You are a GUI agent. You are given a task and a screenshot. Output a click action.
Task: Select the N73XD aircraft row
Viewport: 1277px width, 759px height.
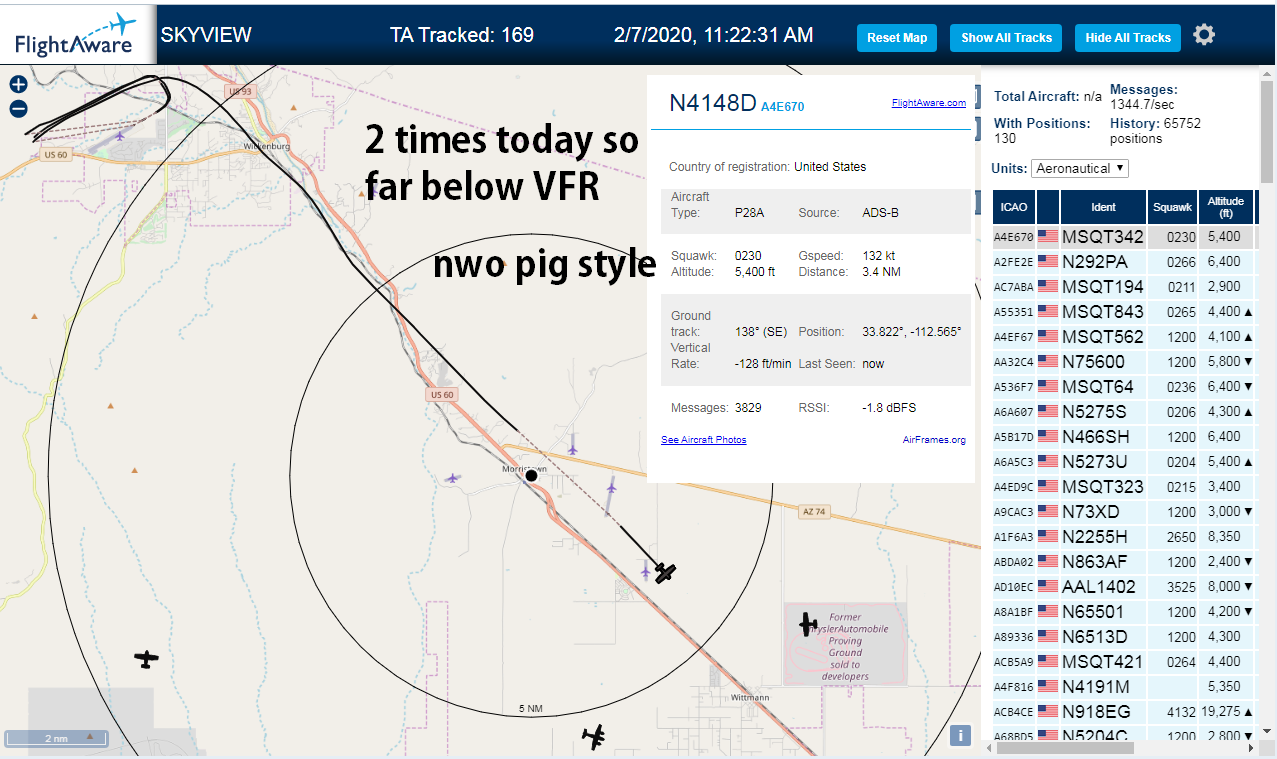point(1123,512)
